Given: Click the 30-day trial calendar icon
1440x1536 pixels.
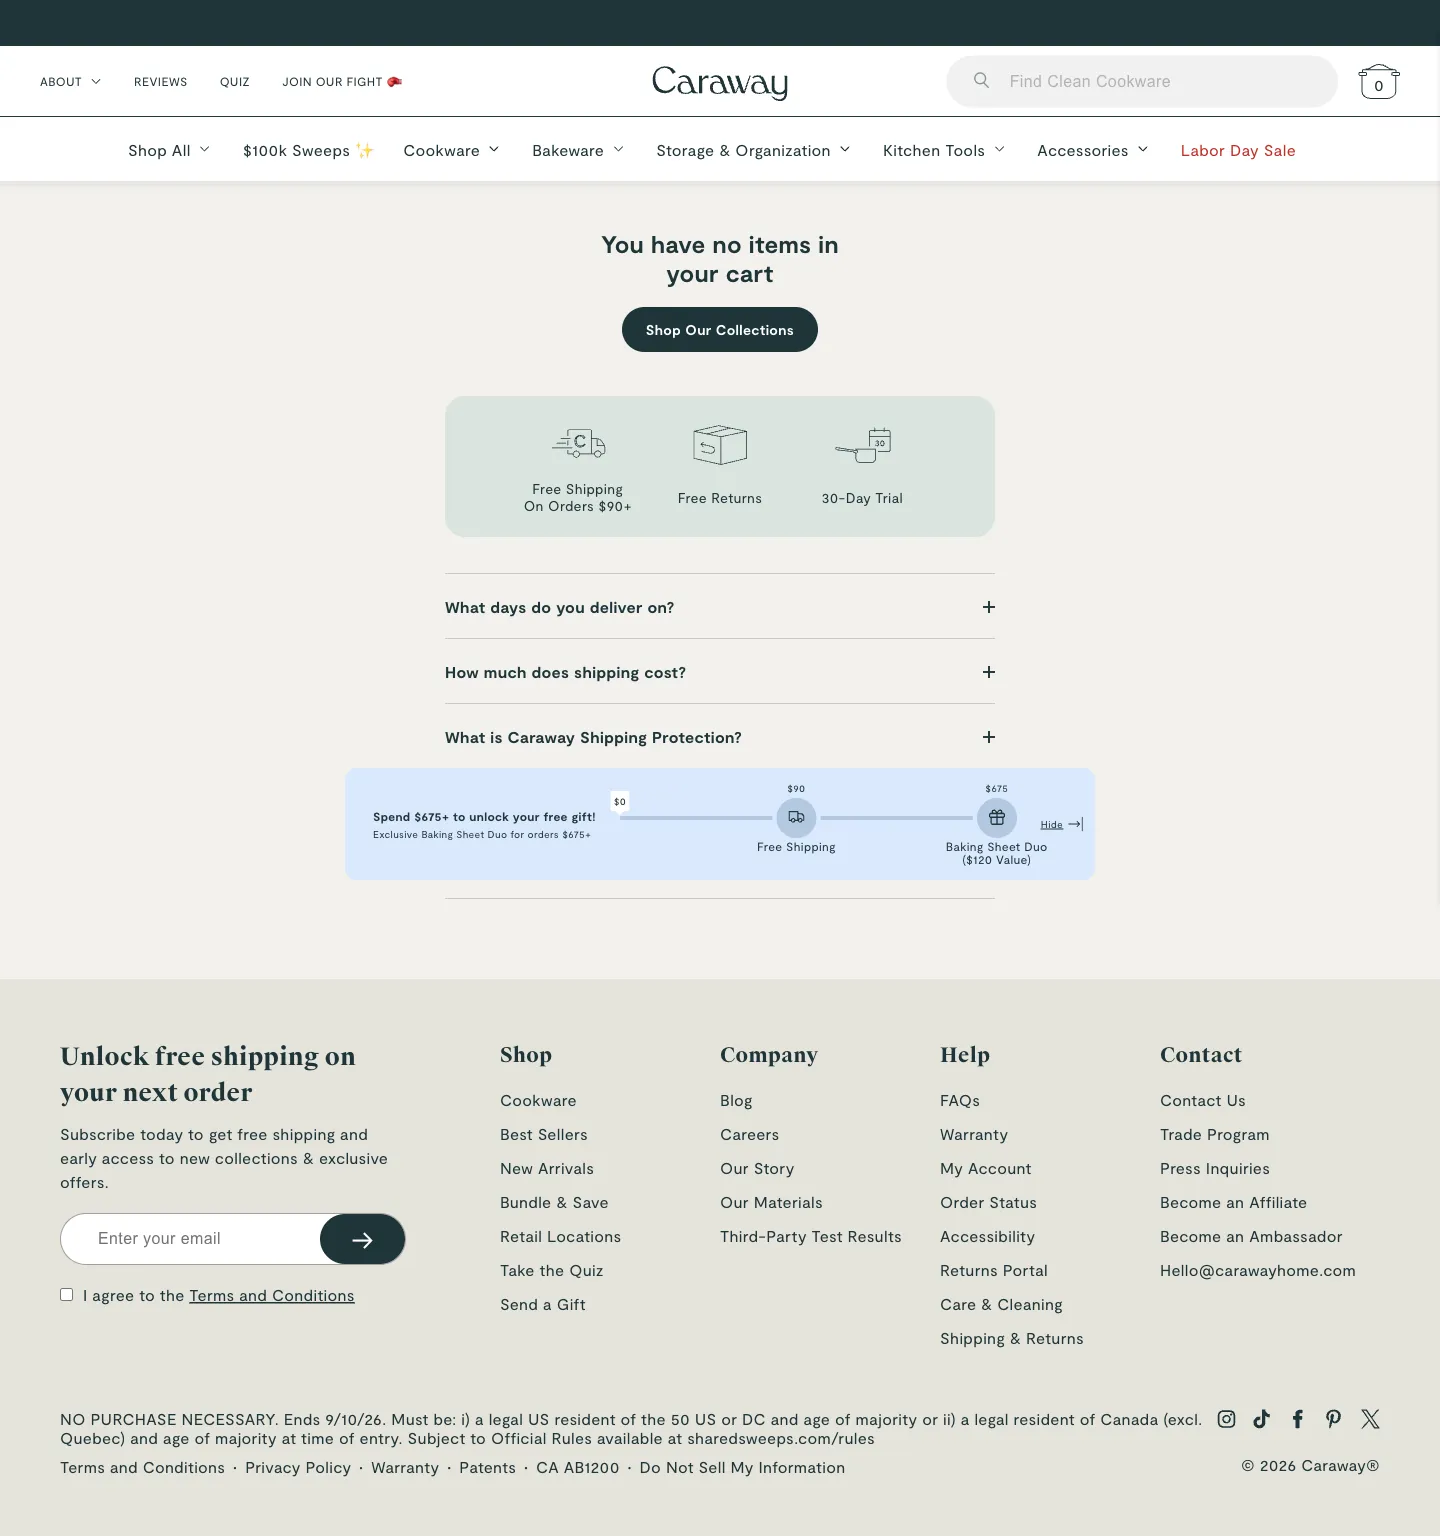Looking at the screenshot, I should (863, 445).
